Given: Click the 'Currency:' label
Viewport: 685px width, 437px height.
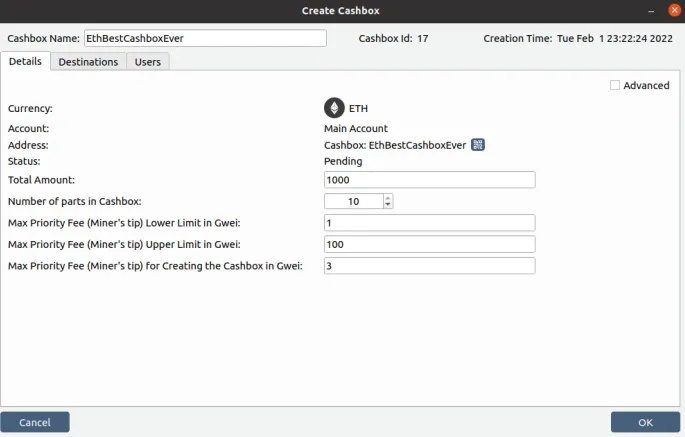Looking at the screenshot, I should click(x=30, y=108).
